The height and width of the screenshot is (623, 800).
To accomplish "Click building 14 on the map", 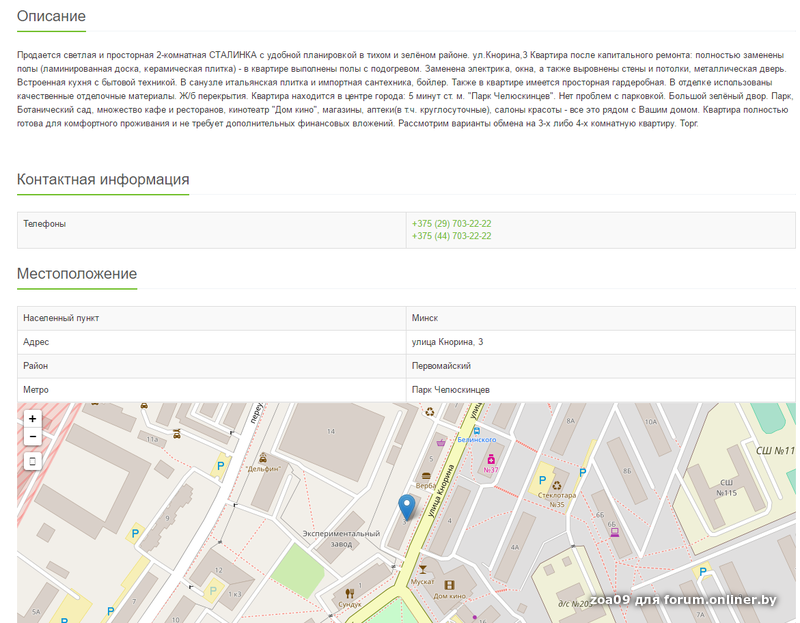I will [331, 431].
